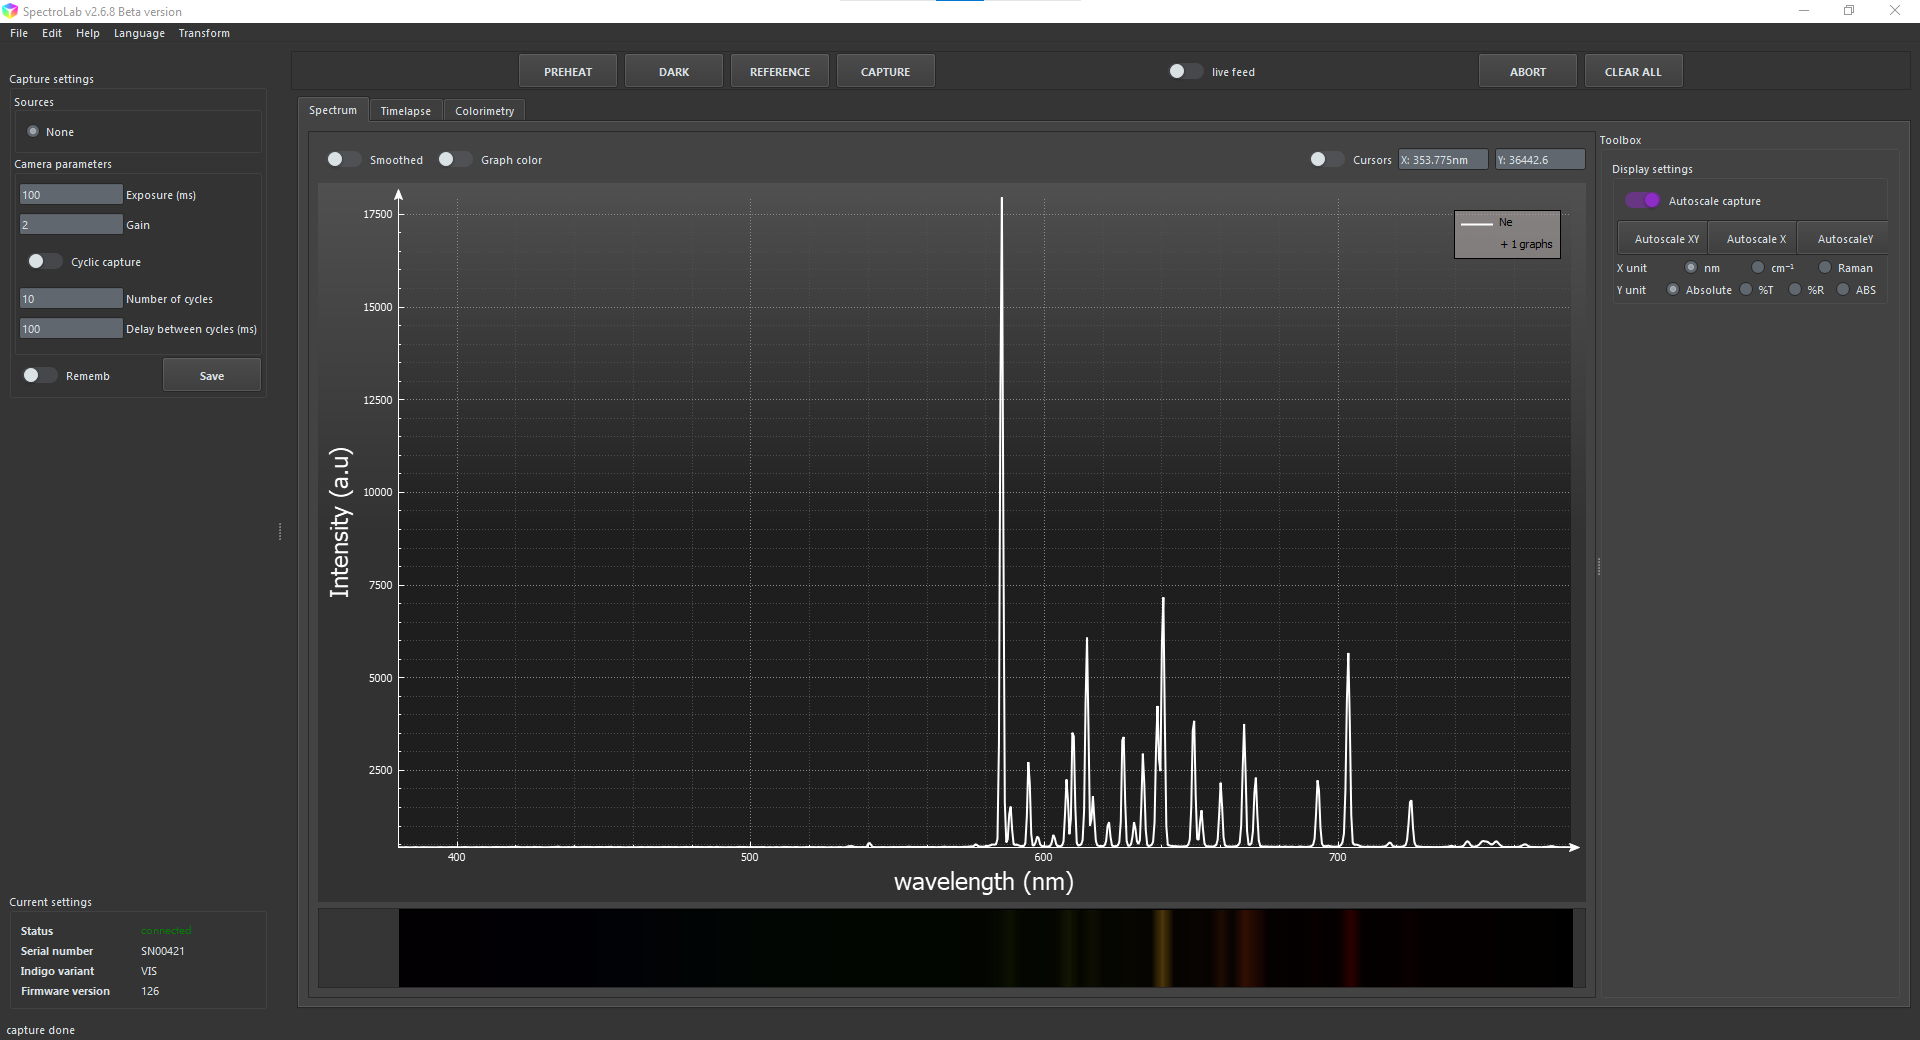Screen dimensions: 1920x1040
Task: Open the Language menu
Action: tap(139, 33)
